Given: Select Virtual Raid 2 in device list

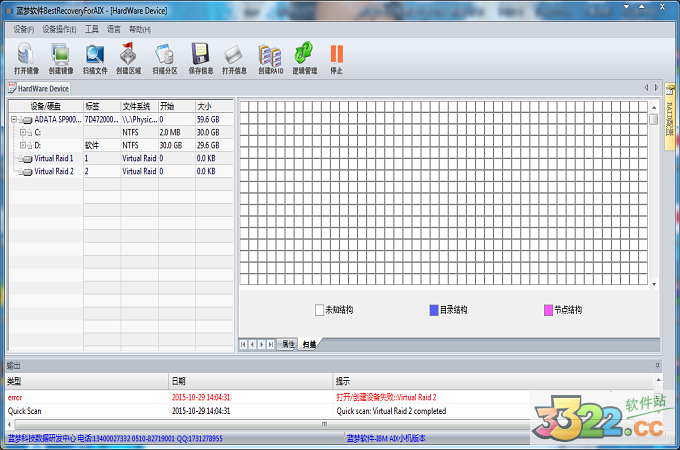Looking at the screenshot, I should [54, 171].
